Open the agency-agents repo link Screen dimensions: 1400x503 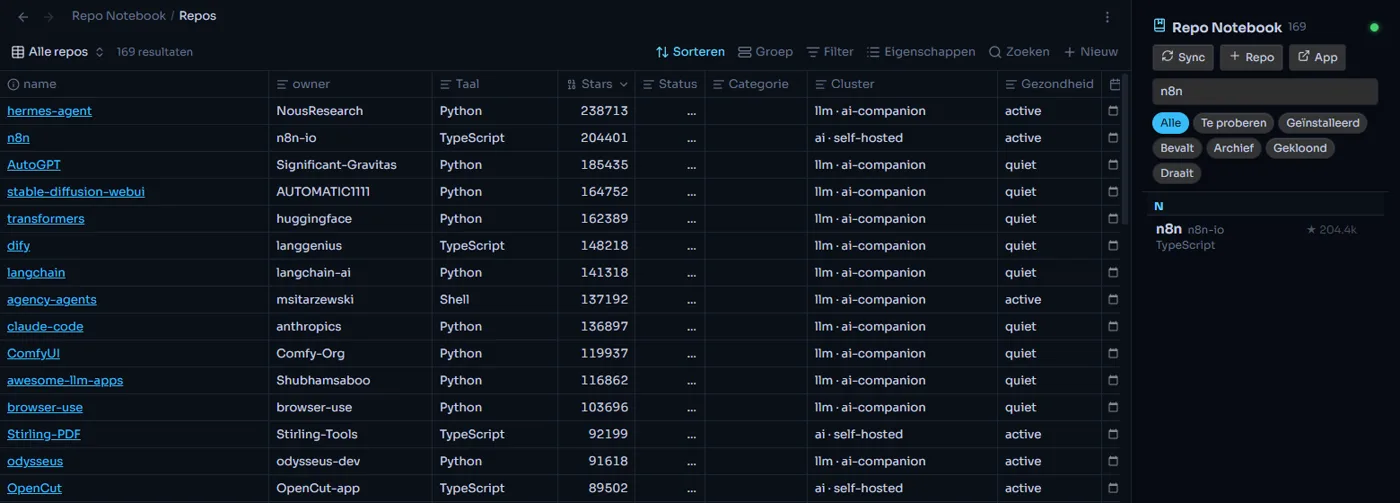click(52, 300)
